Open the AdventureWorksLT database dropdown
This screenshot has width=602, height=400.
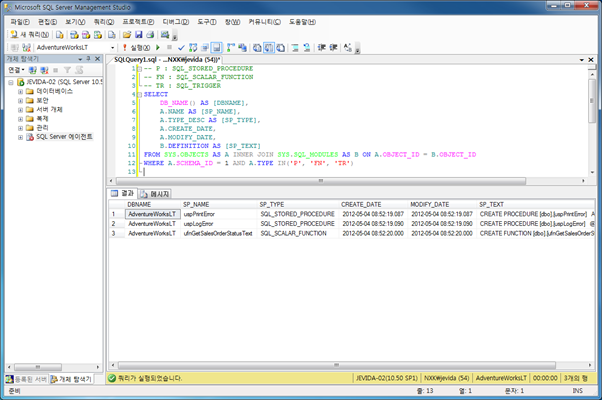point(112,48)
